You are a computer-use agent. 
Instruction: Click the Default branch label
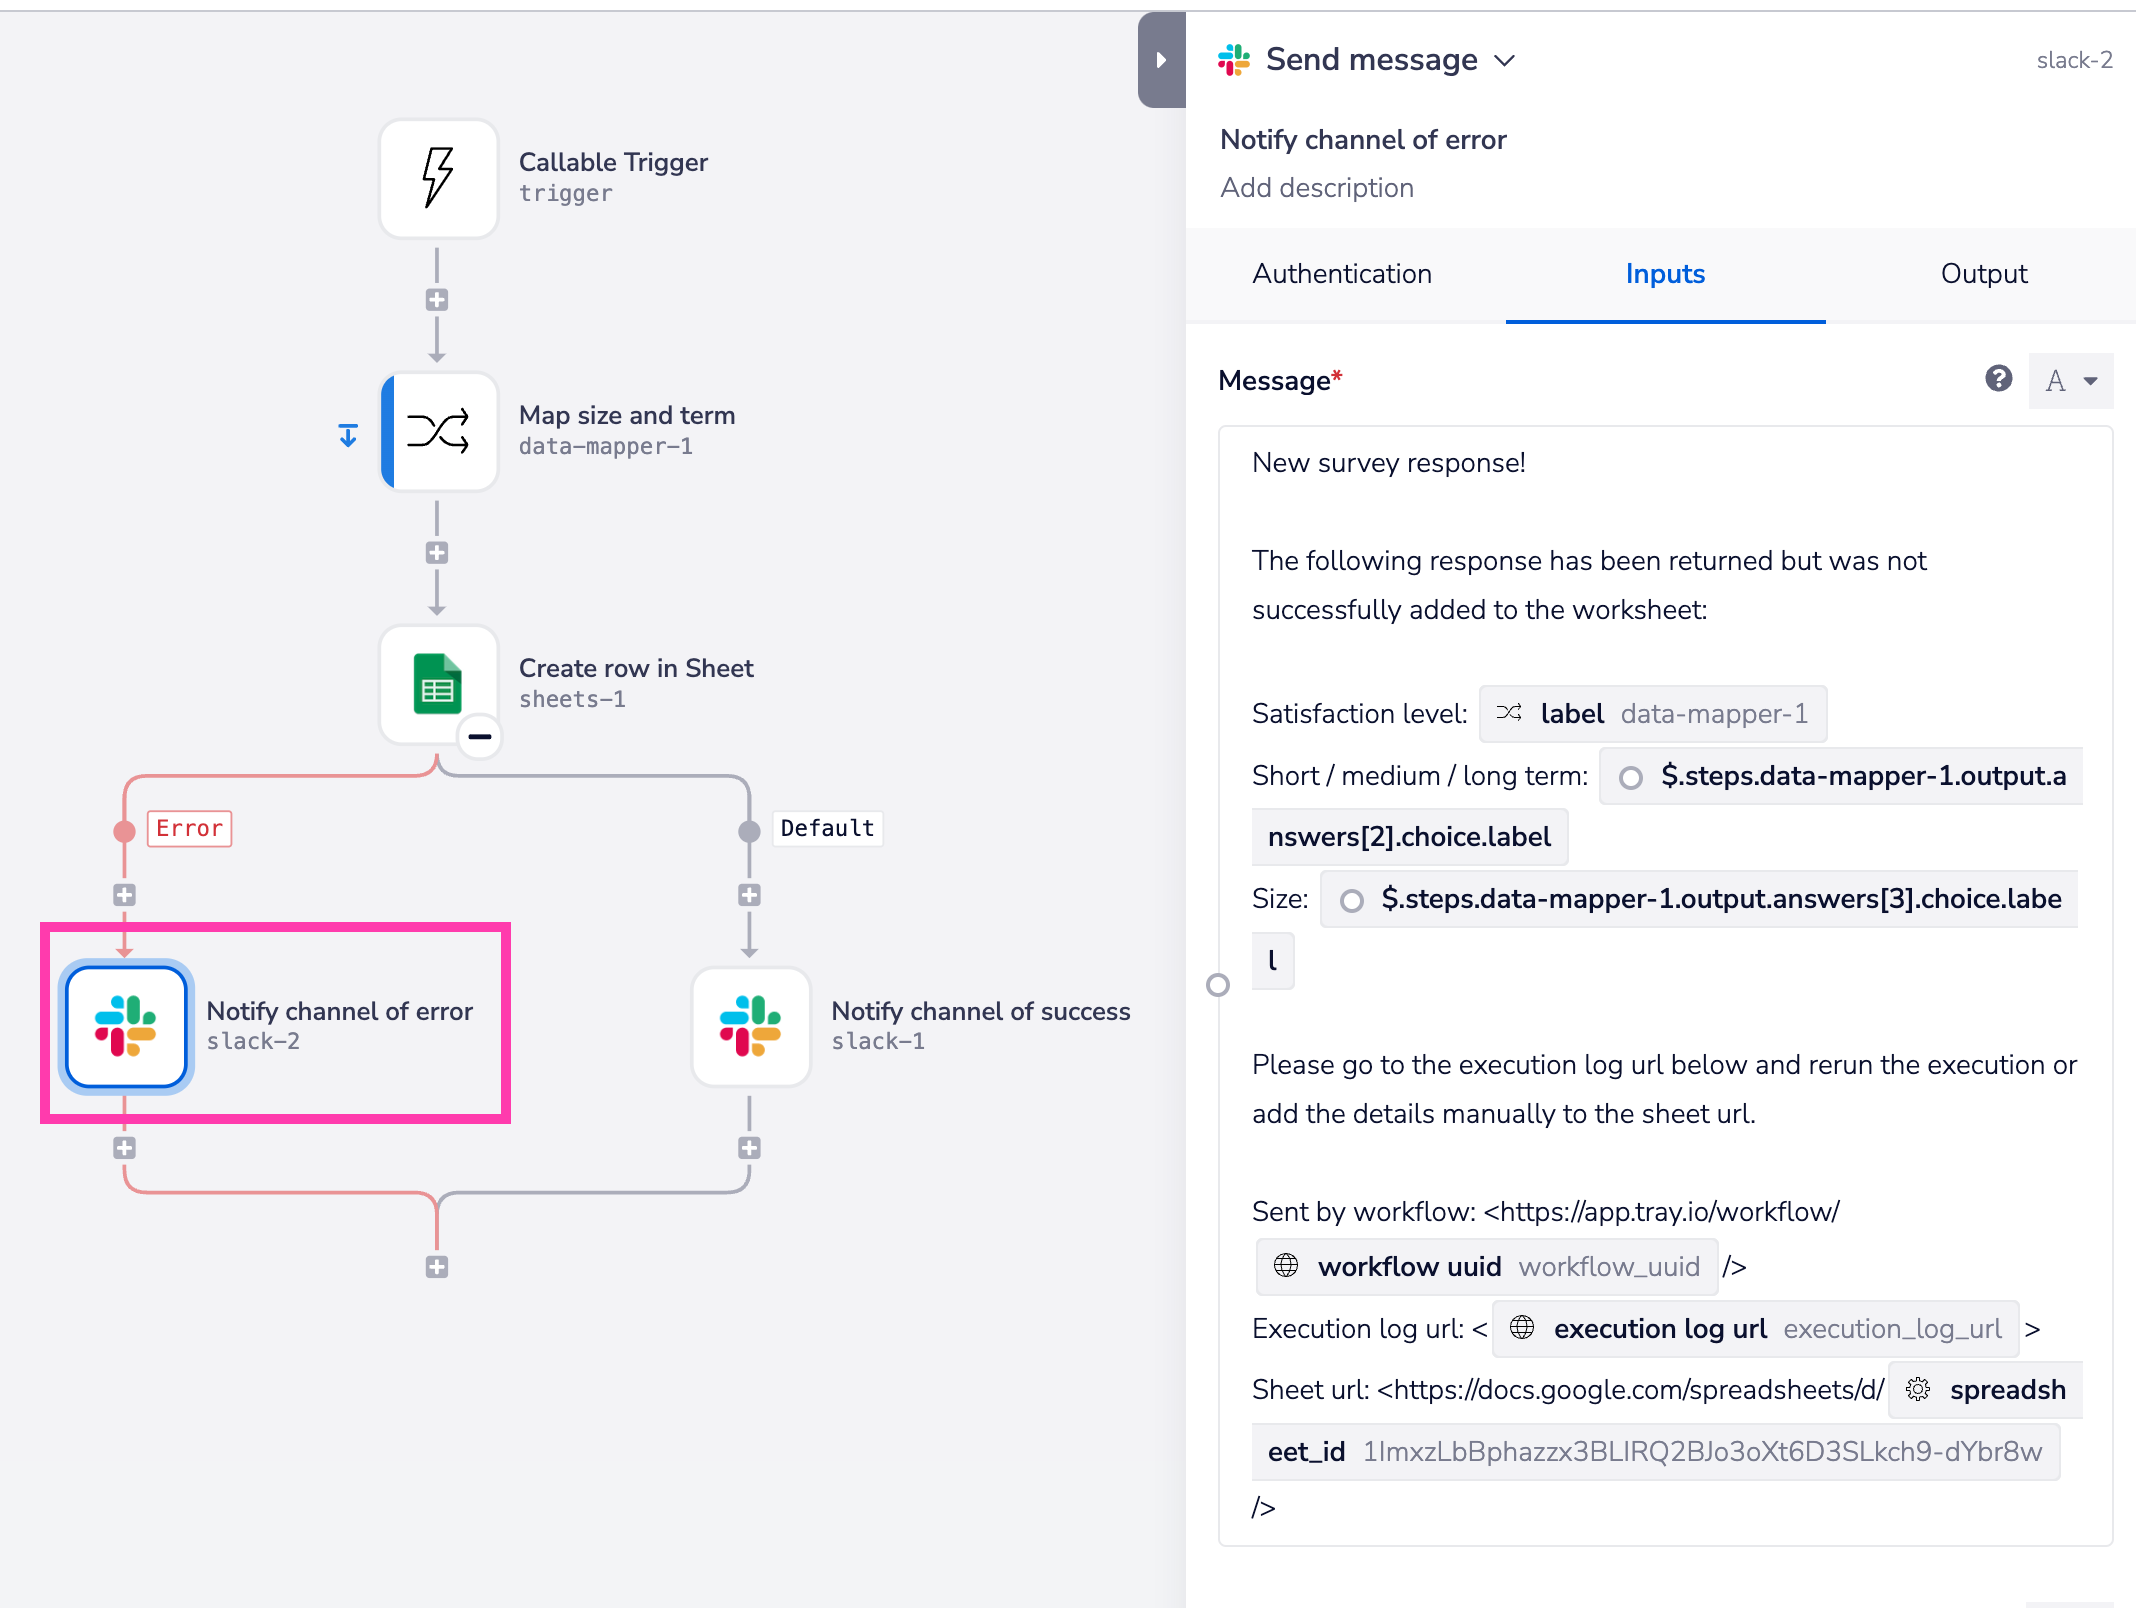tap(827, 829)
